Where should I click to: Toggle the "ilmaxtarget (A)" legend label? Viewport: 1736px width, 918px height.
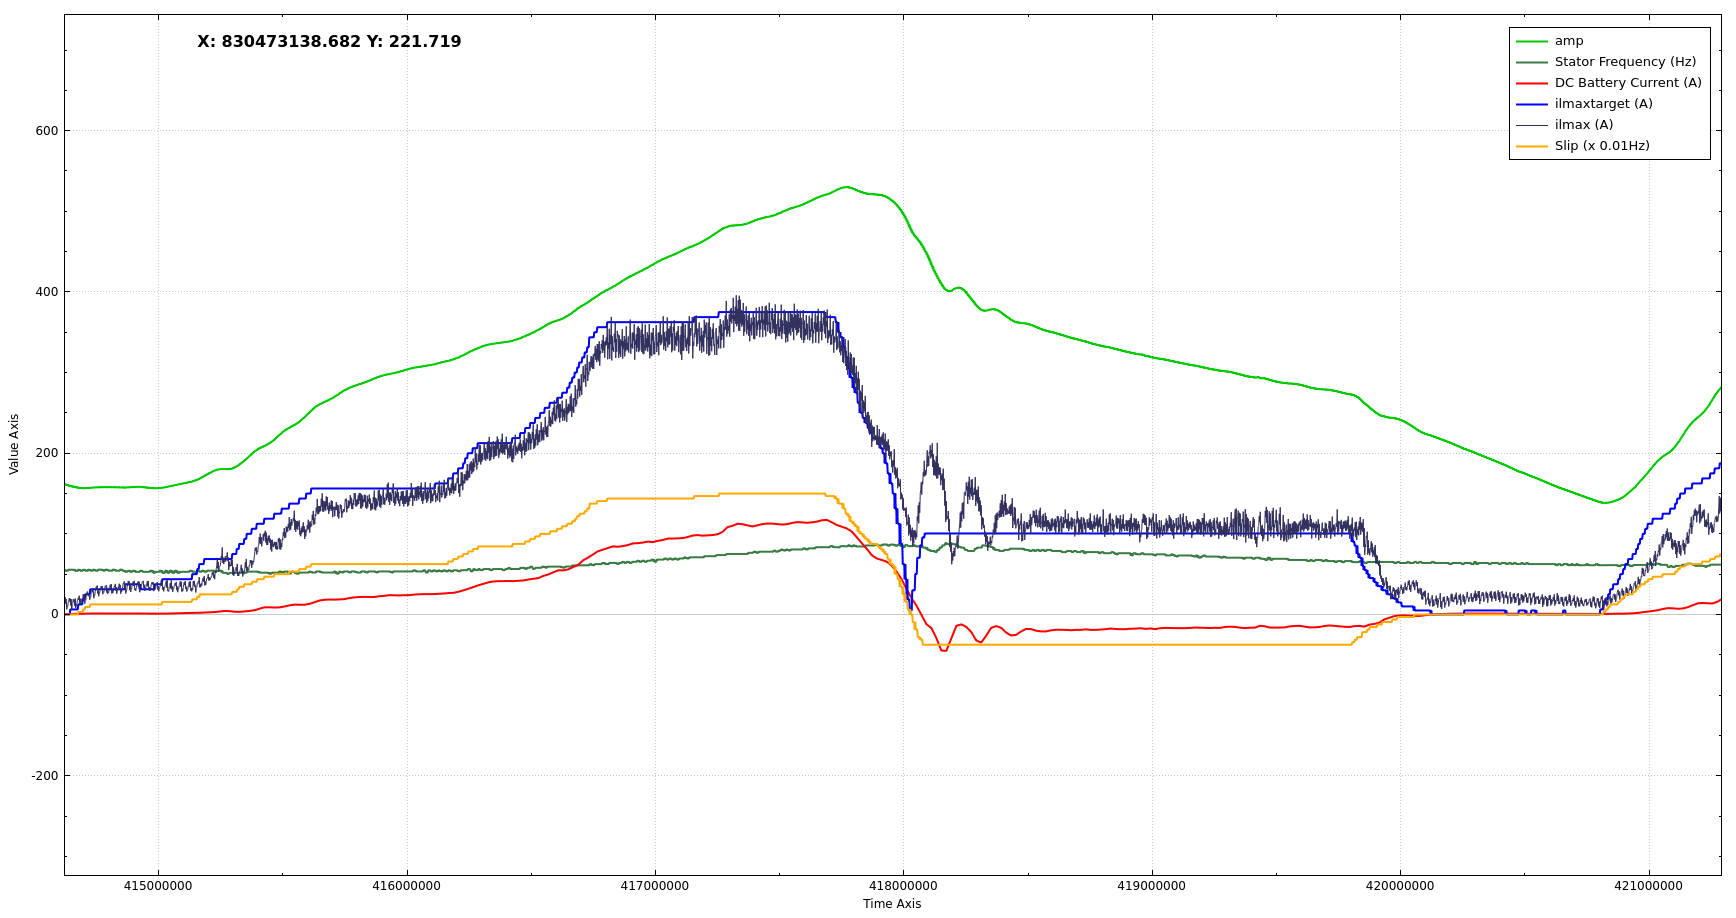1603,104
